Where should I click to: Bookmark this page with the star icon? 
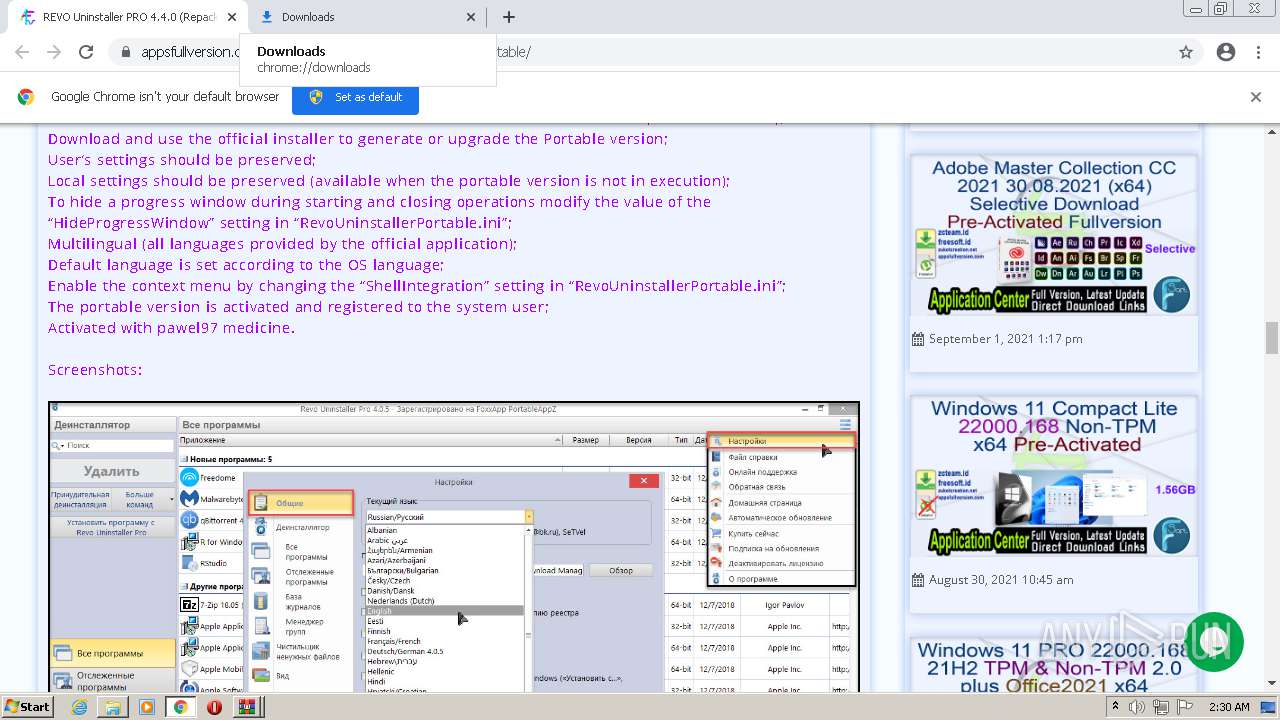coord(1186,52)
